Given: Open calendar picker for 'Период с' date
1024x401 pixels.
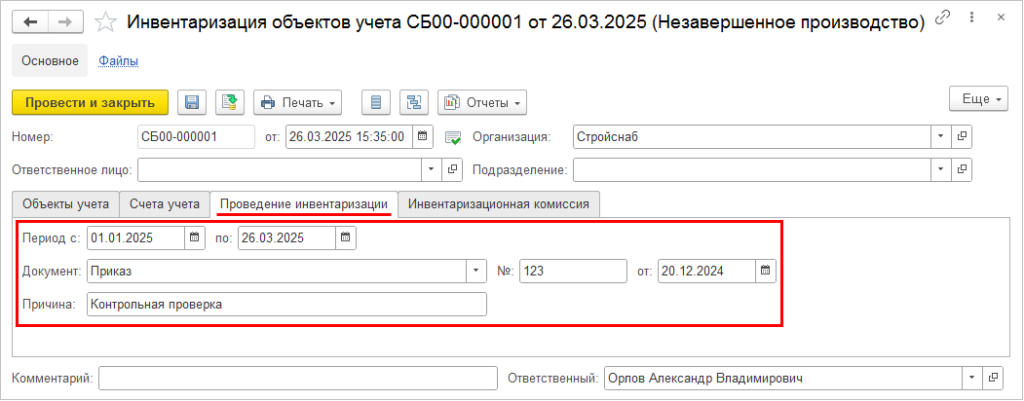Looking at the screenshot, I should pyautogui.click(x=192, y=238).
